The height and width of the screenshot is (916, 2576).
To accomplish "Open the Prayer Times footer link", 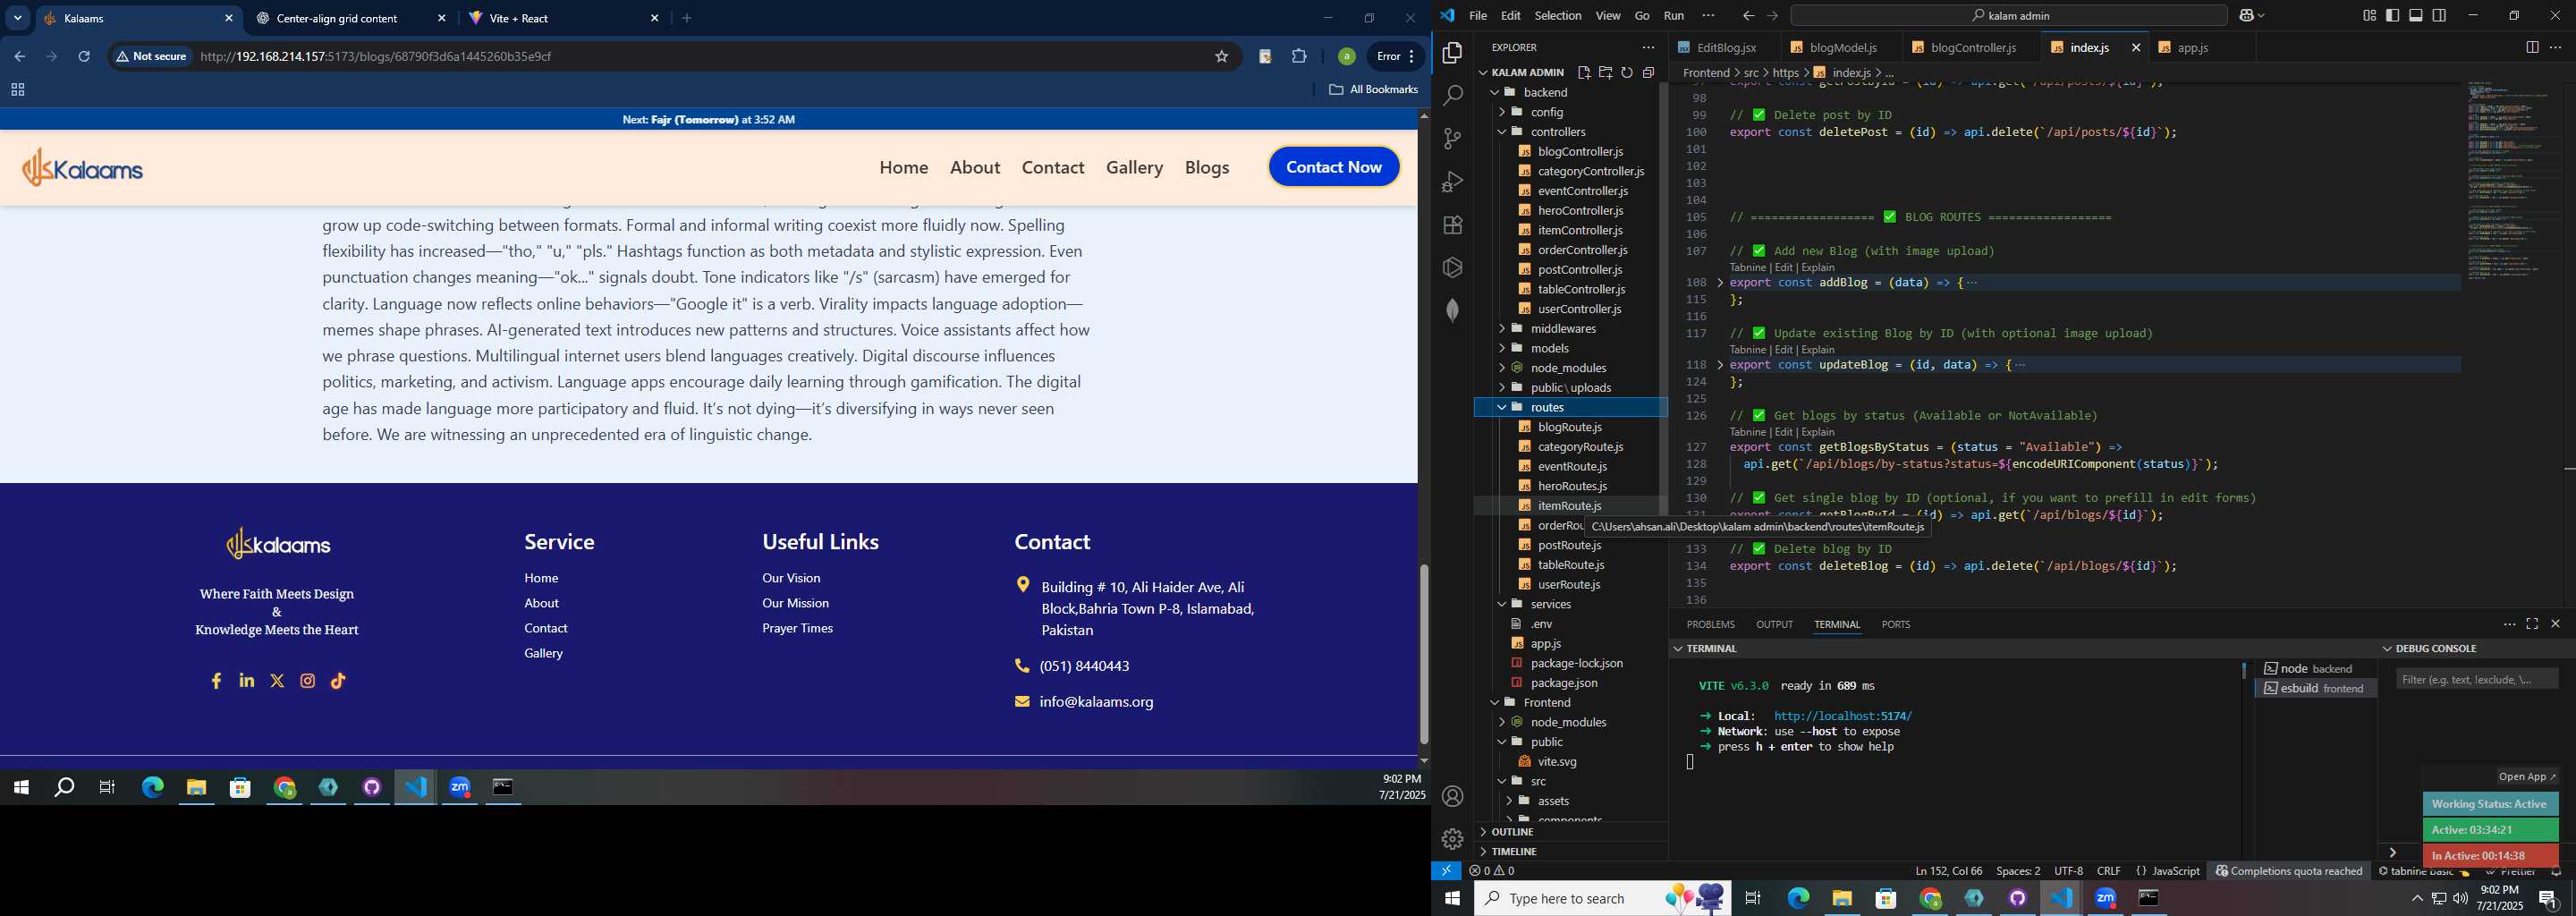I will (797, 628).
